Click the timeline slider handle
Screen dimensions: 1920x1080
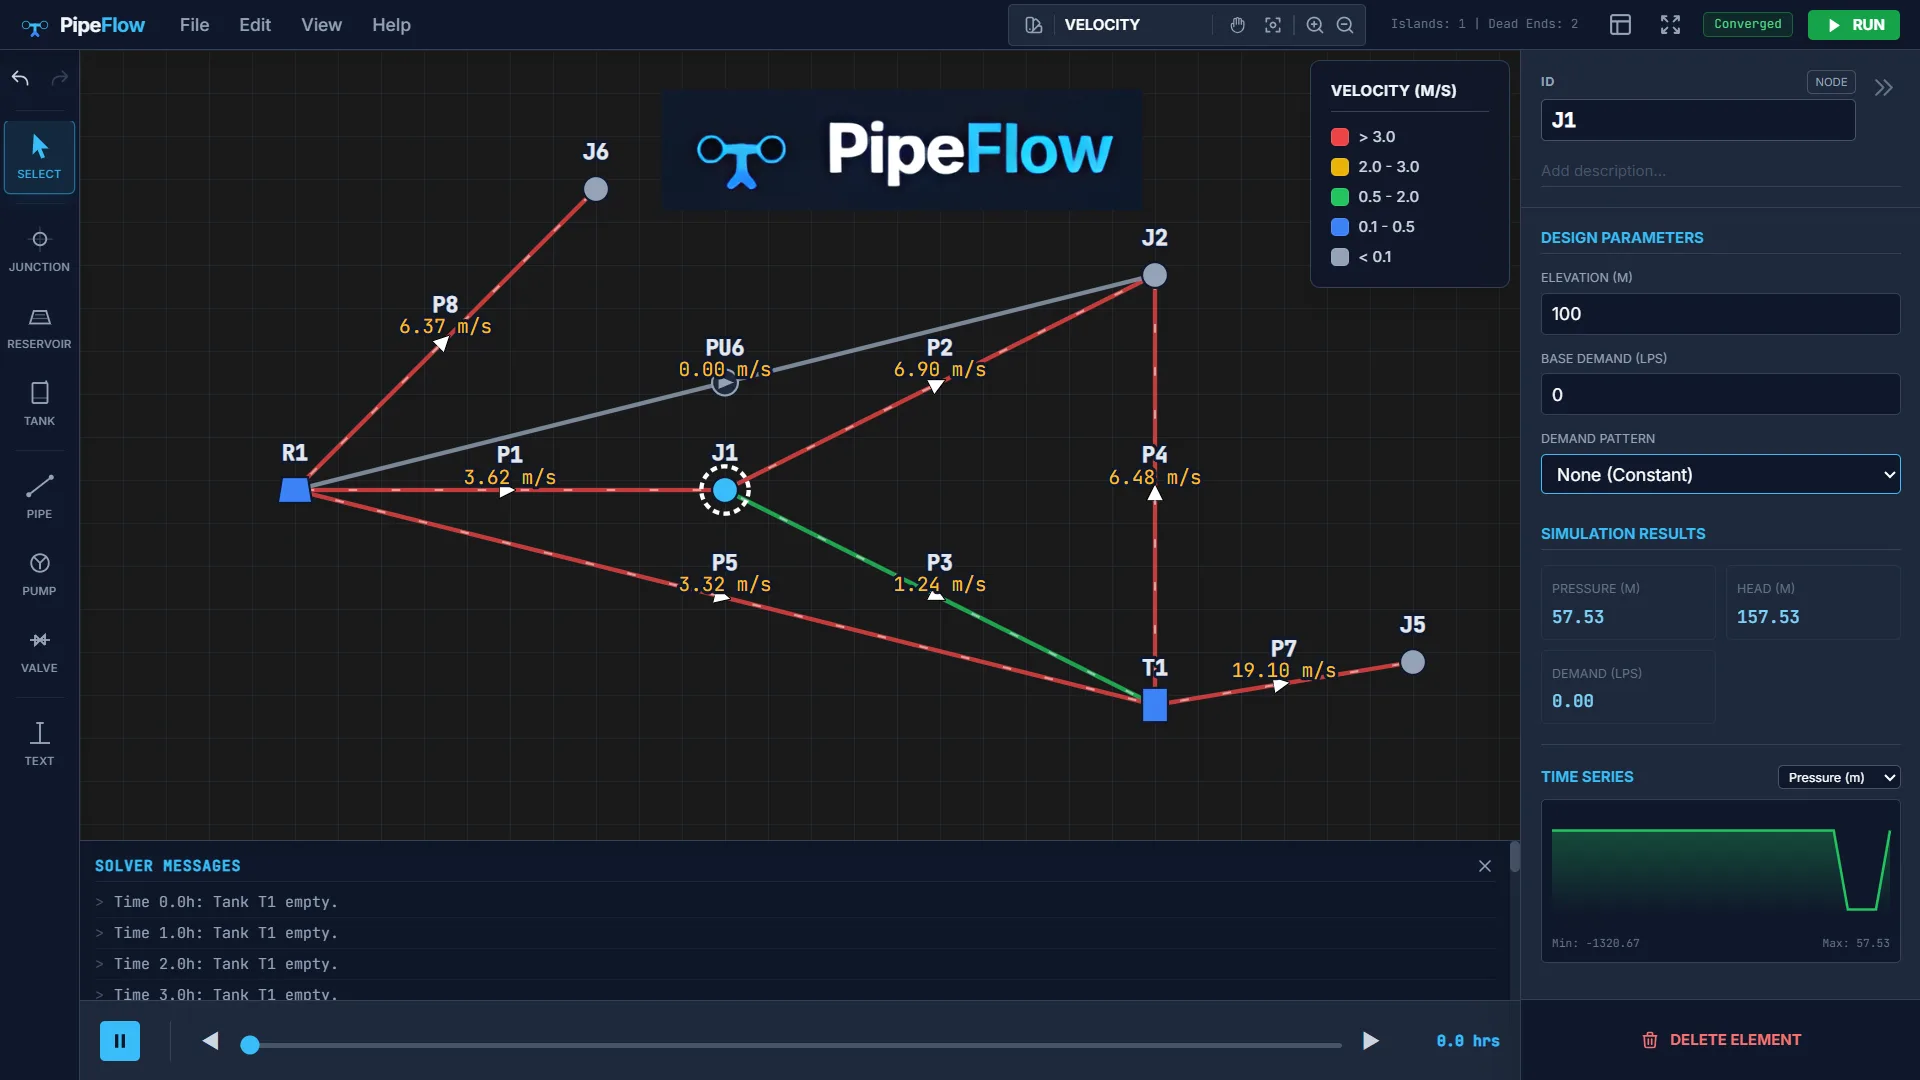(x=250, y=1045)
